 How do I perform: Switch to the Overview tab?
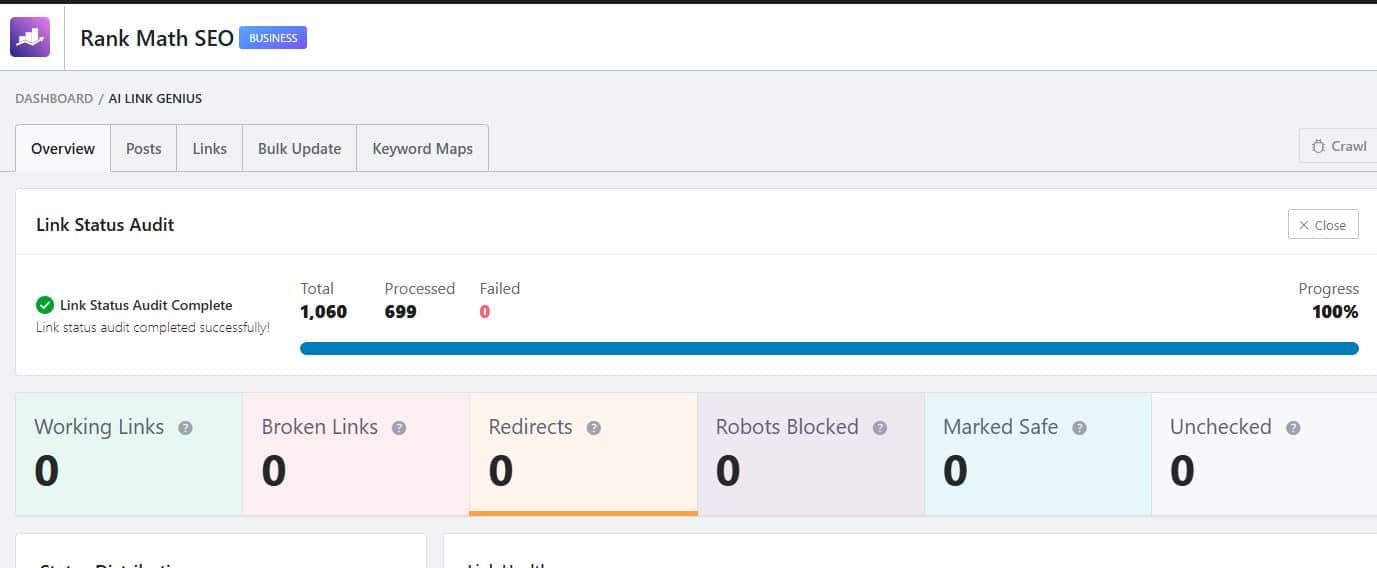pos(63,148)
